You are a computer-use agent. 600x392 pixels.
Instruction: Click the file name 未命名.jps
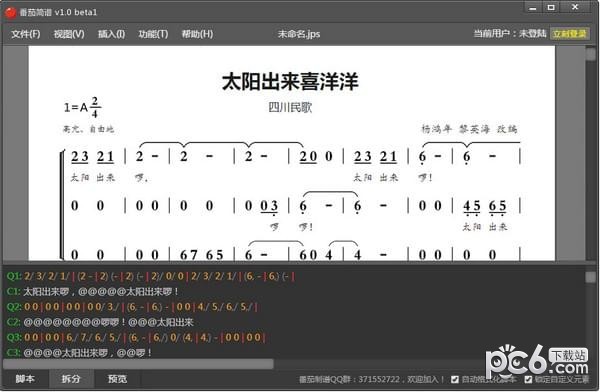coord(299,34)
